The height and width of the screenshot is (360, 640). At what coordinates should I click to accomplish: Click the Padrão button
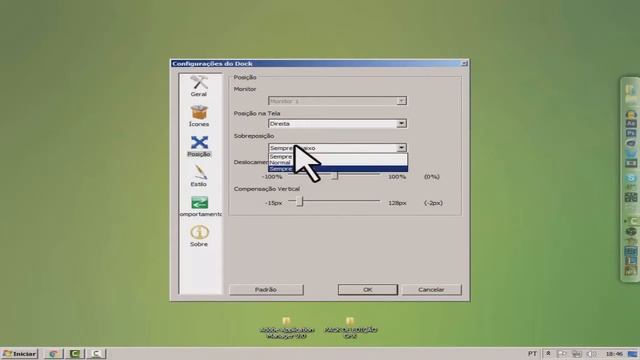[x=266, y=289]
